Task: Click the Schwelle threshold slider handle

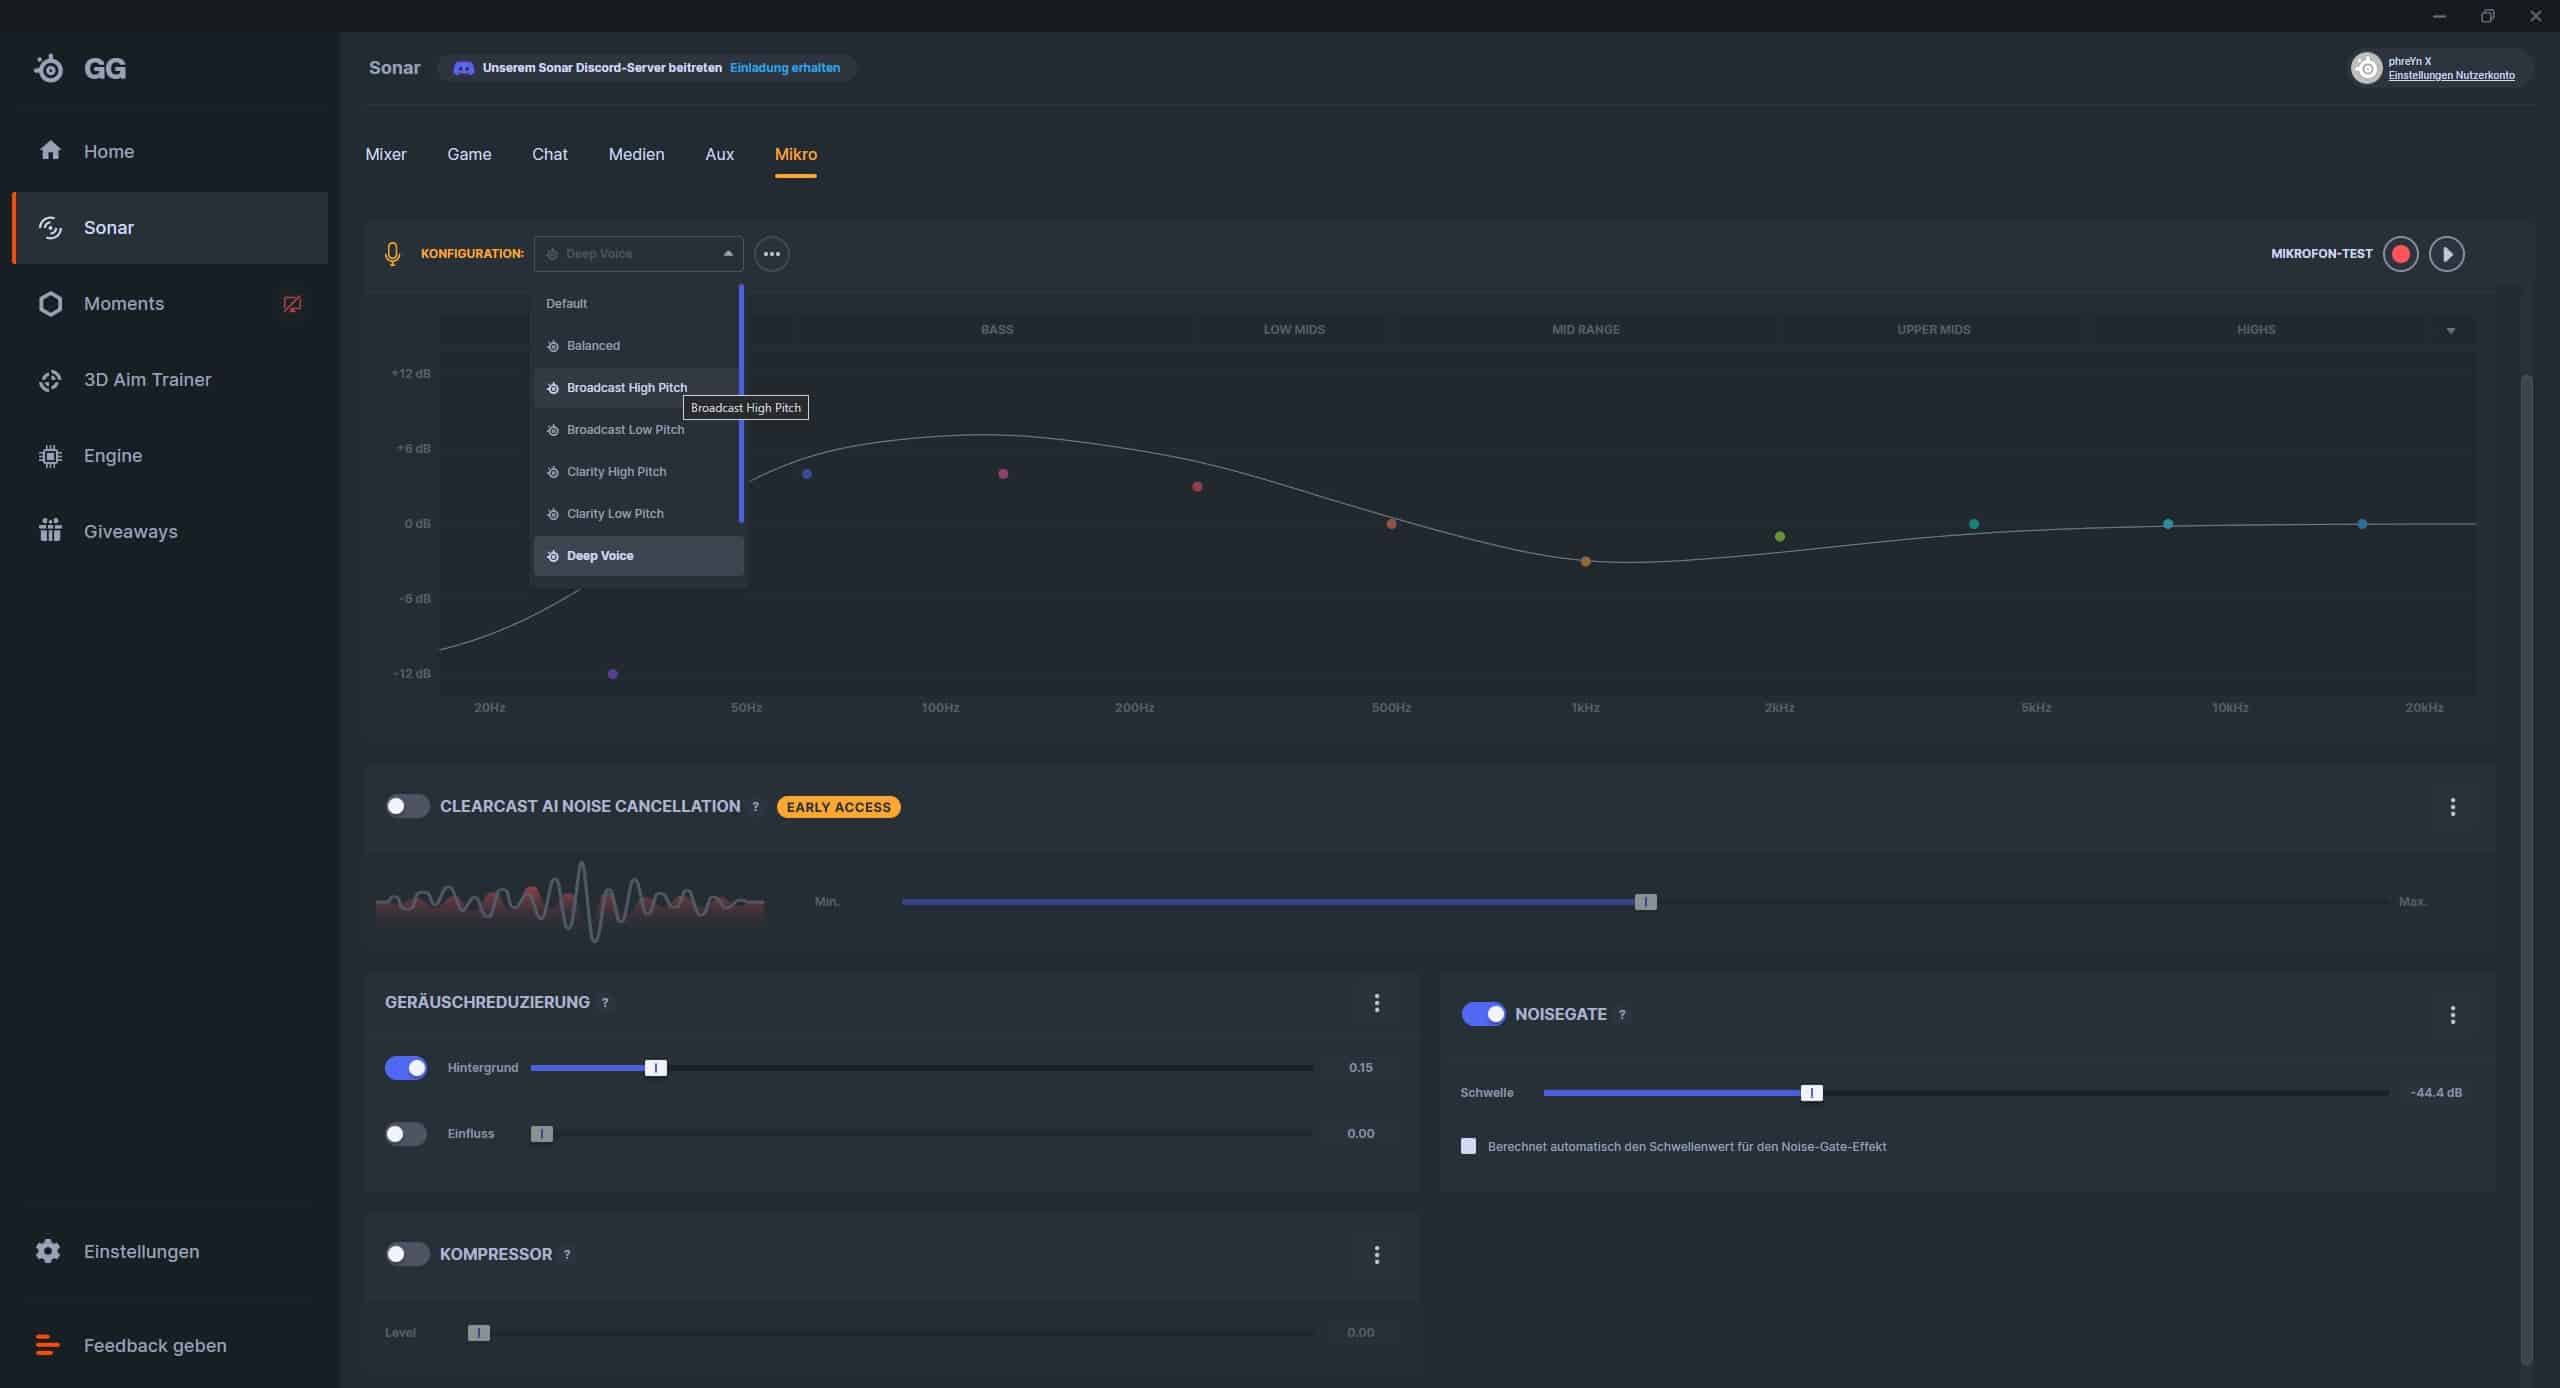Action: pyautogui.click(x=1811, y=1093)
